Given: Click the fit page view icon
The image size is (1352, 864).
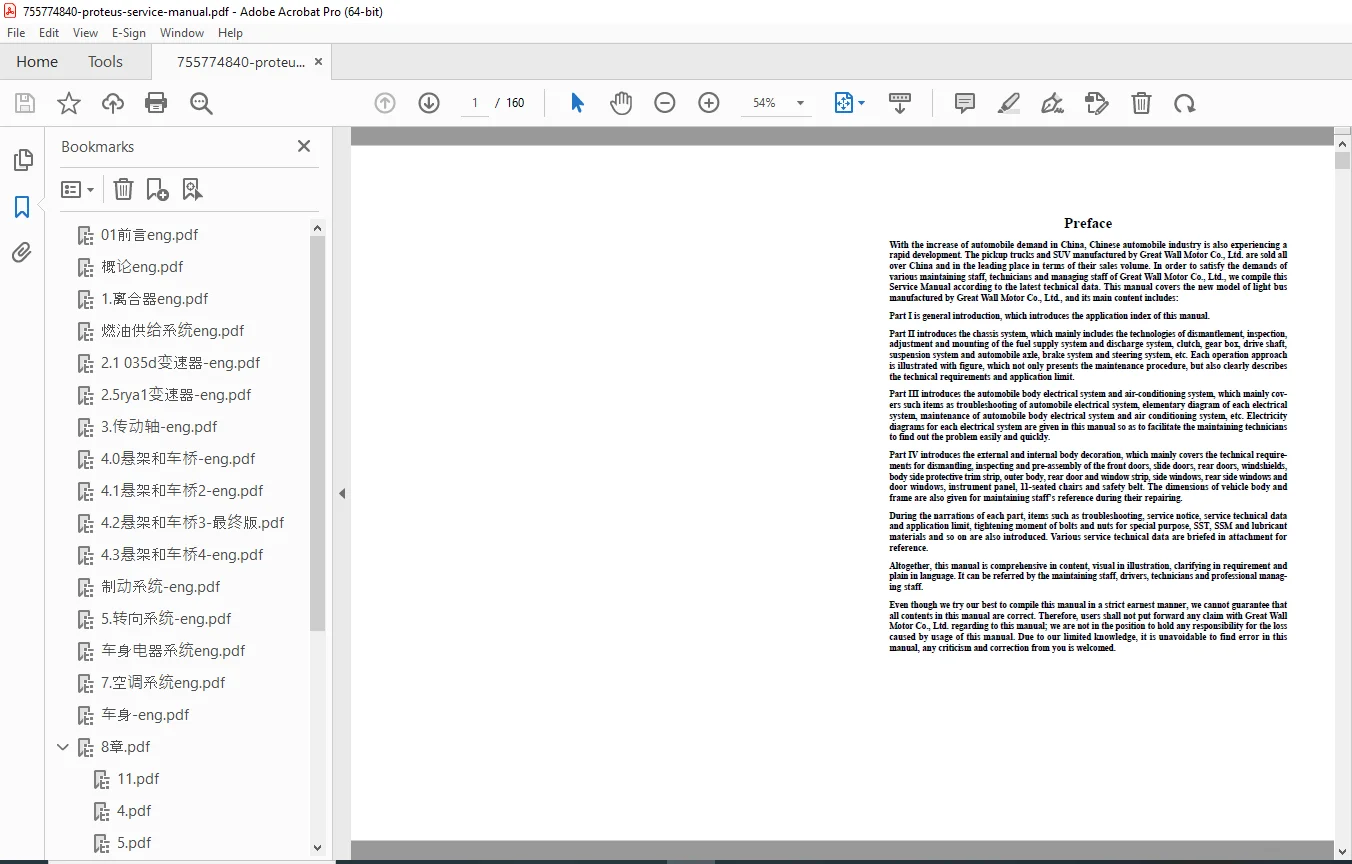Looking at the screenshot, I should (843, 103).
